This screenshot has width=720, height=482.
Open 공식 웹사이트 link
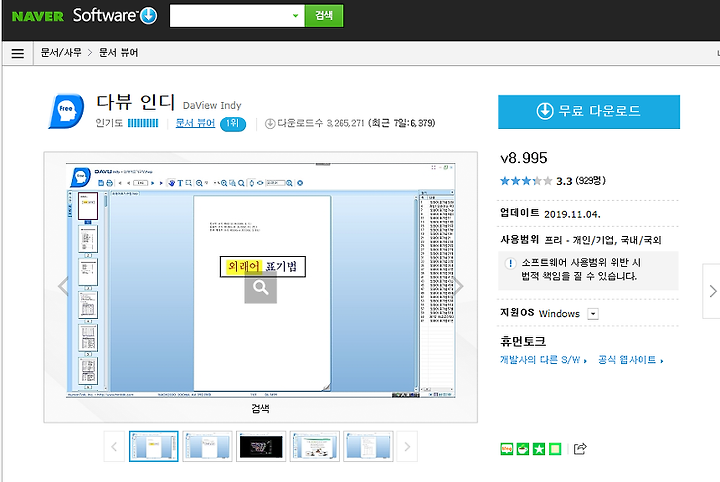click(630, 360)
